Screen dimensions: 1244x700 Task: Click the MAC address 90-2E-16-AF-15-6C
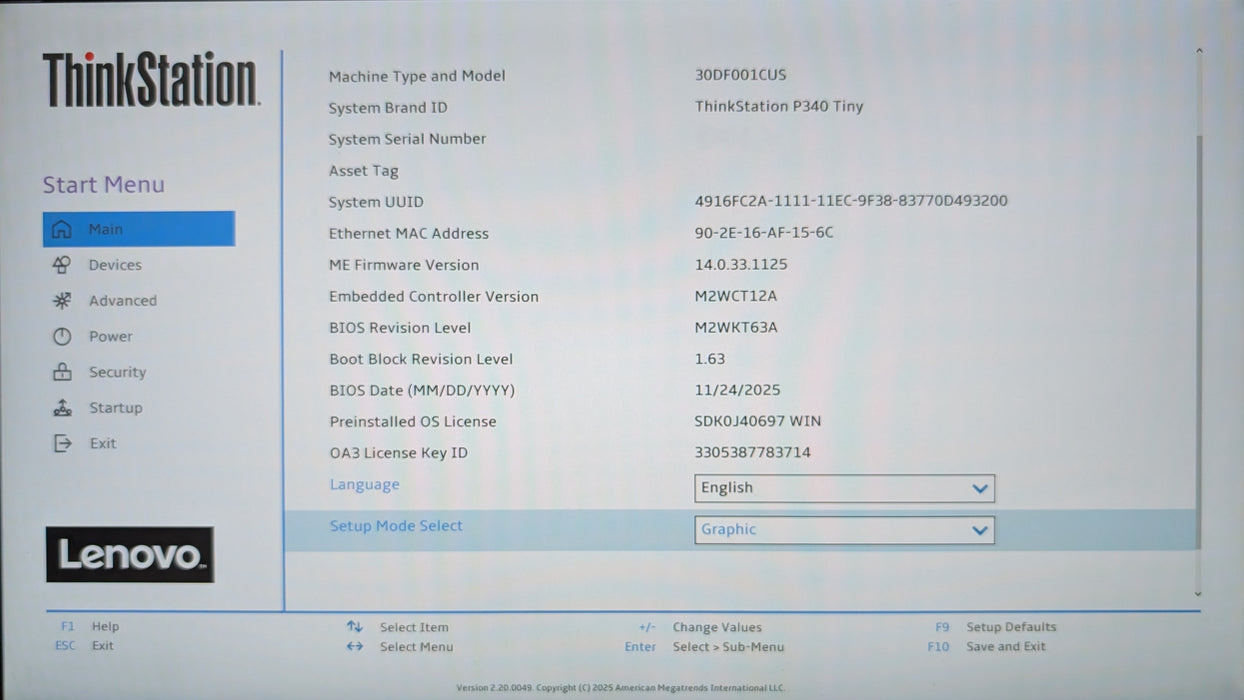click(x=764, y=233)
